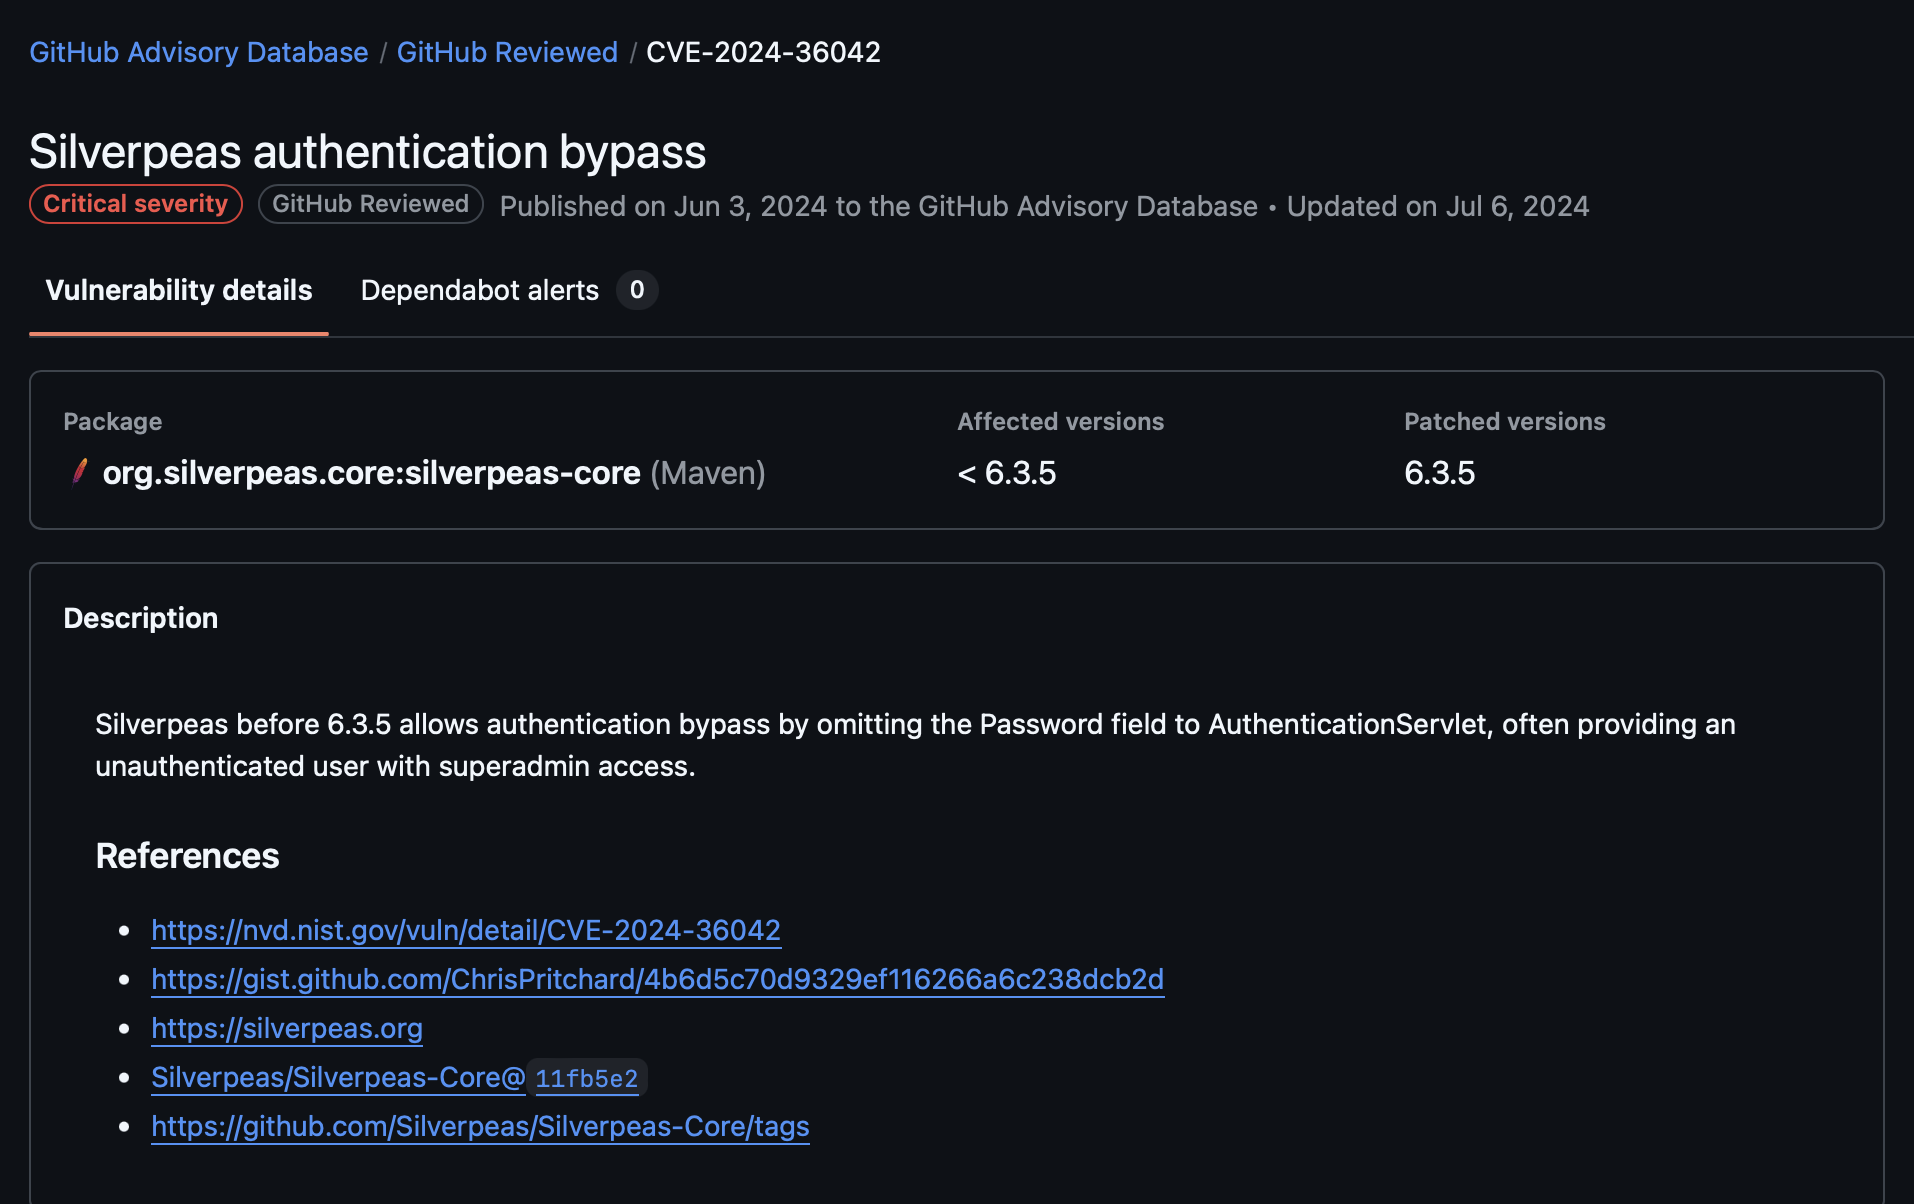Click the Patched versions column label
1914x1204 pixels.
click(1505, 422)
